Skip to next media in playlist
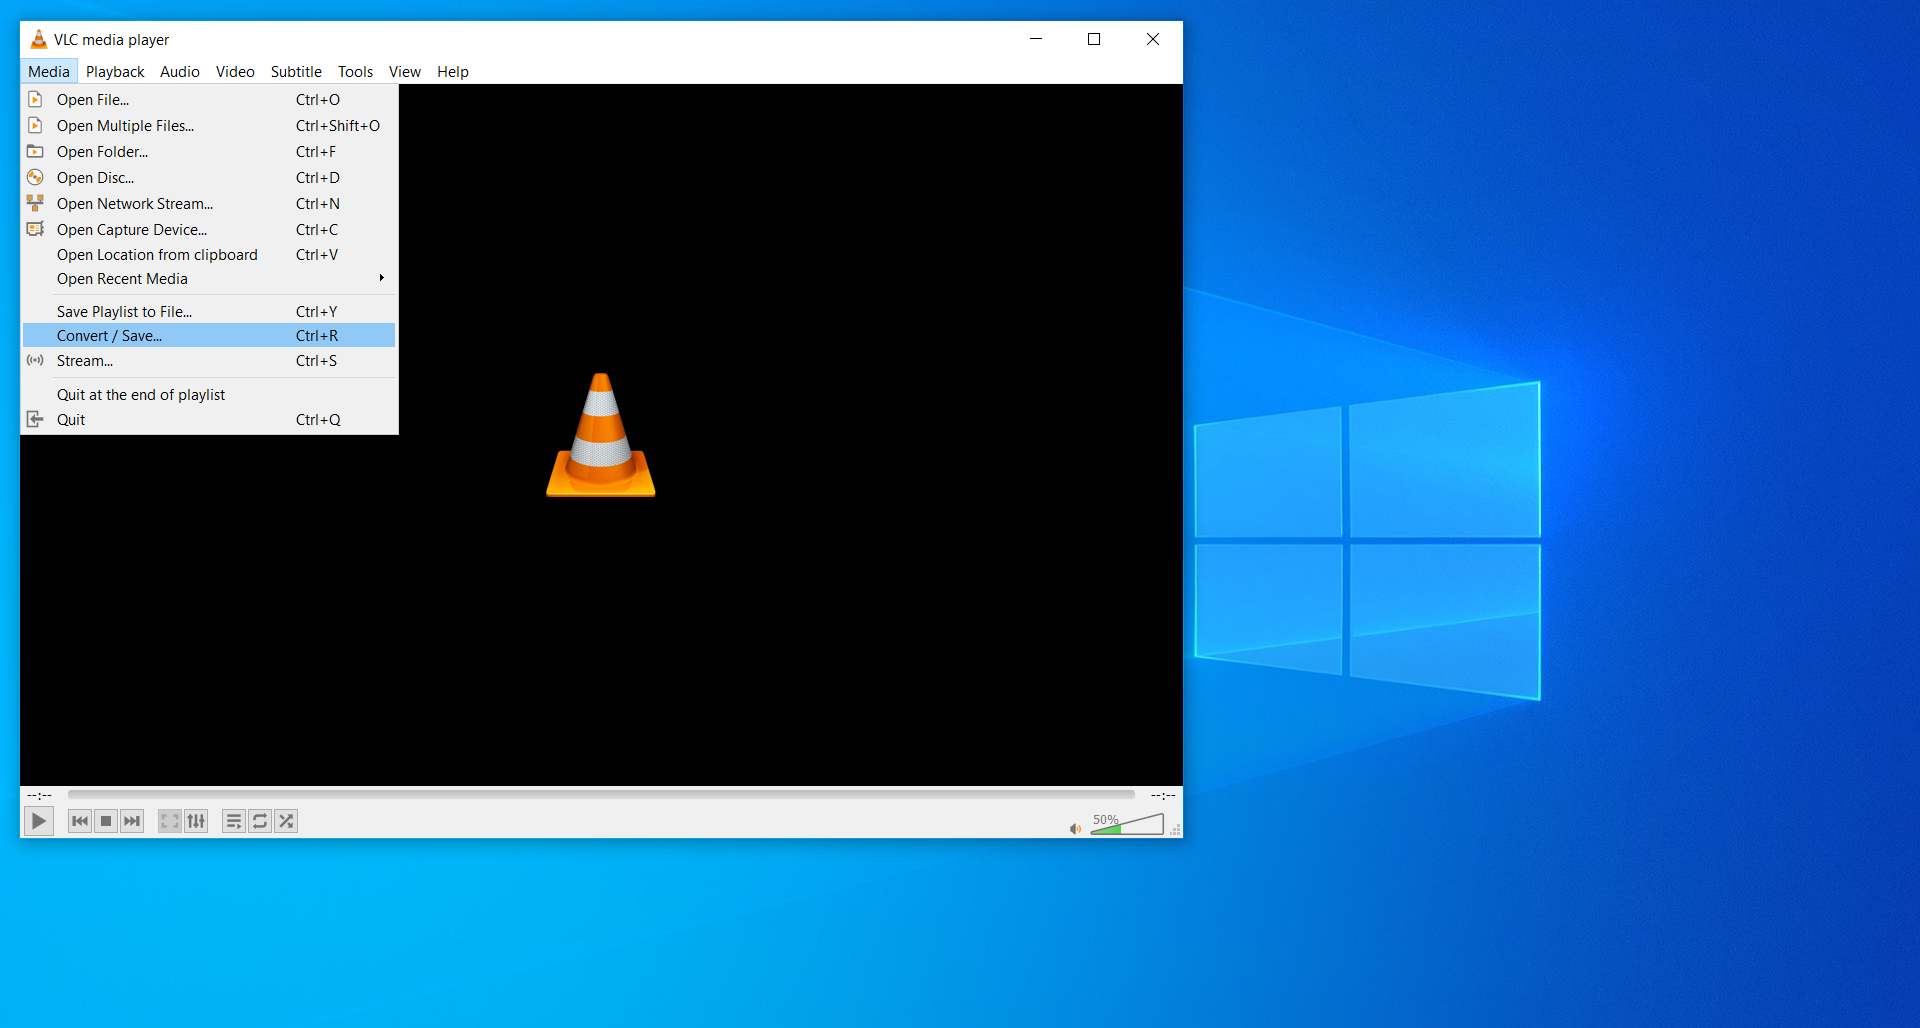The width and height of the screenshot is (1920, 1028). [x=132, y=821]
